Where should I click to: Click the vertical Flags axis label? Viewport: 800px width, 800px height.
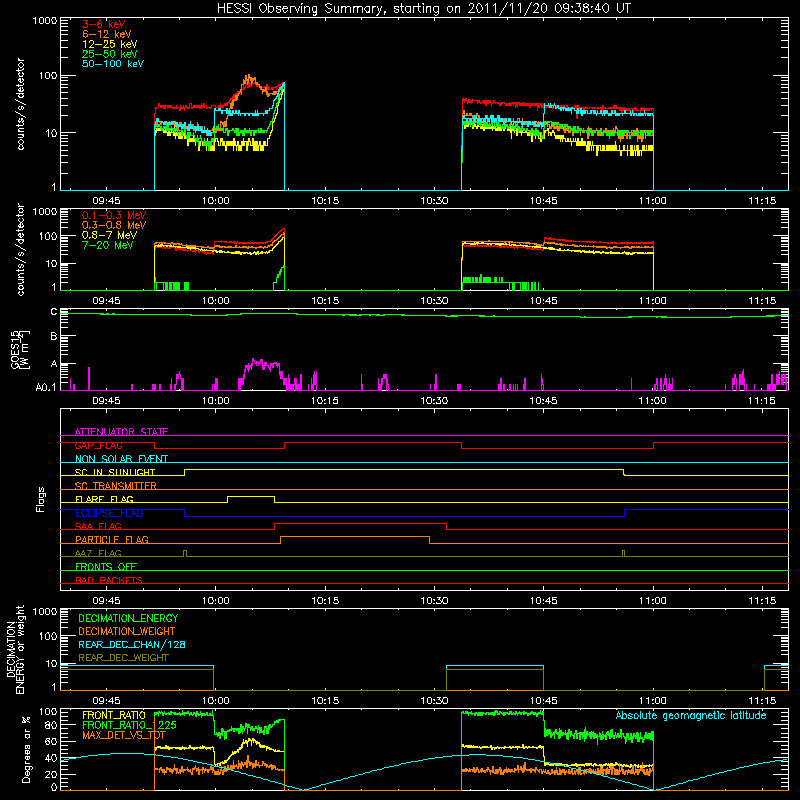(x=41, y=499)
